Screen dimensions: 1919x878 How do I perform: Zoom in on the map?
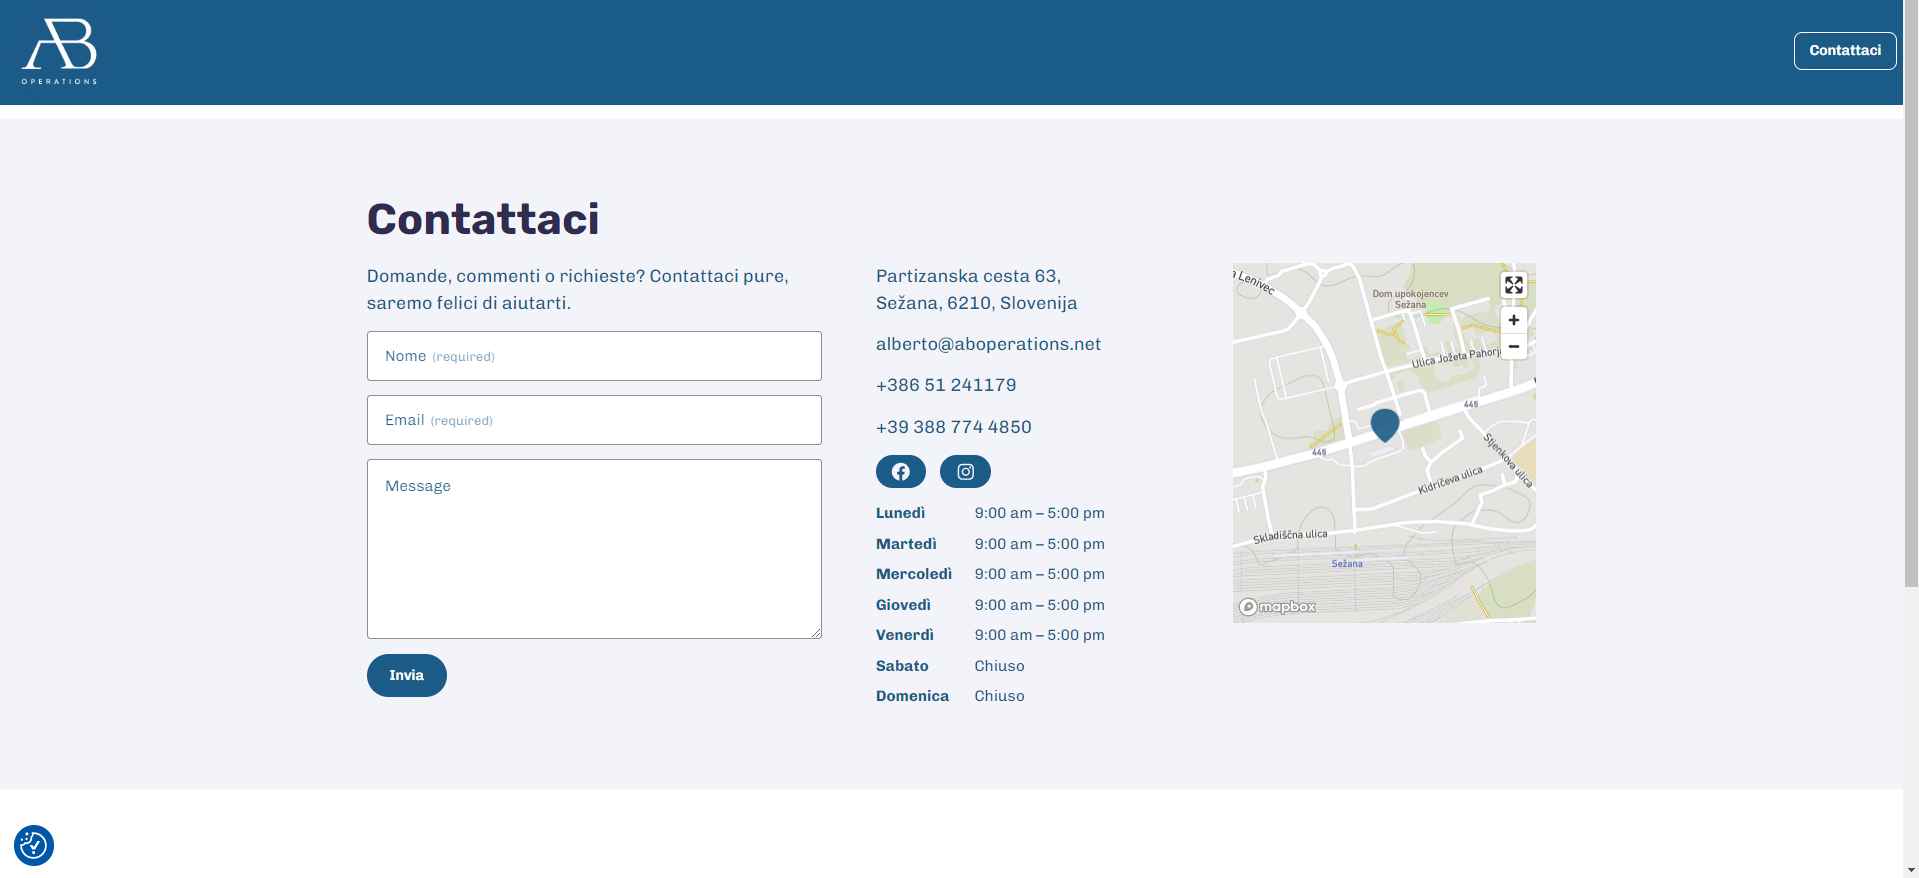(1513, 320)
